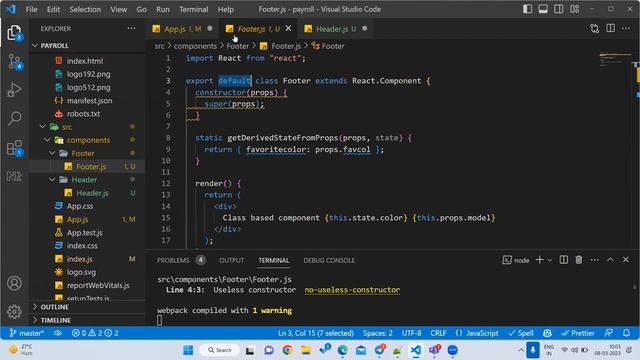Split the editor to the right
This screenshot has height=360, width=640.
point(611,28)
